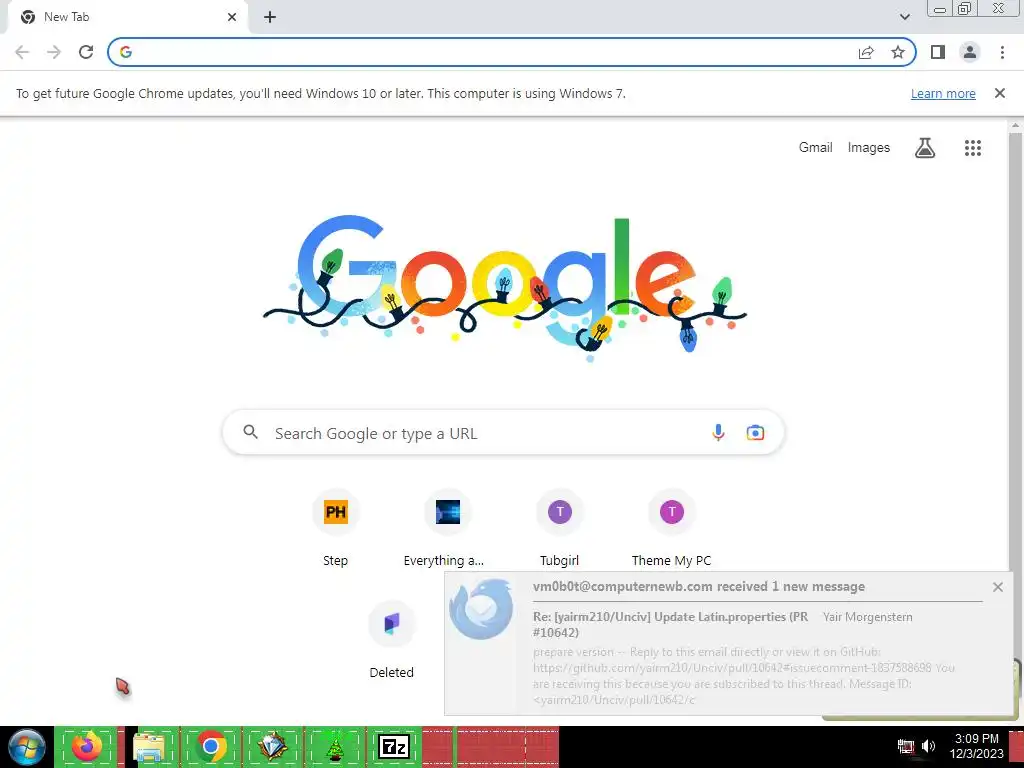Open the Everything a... shortcut
1024x768 pixels.
point(447,529)
